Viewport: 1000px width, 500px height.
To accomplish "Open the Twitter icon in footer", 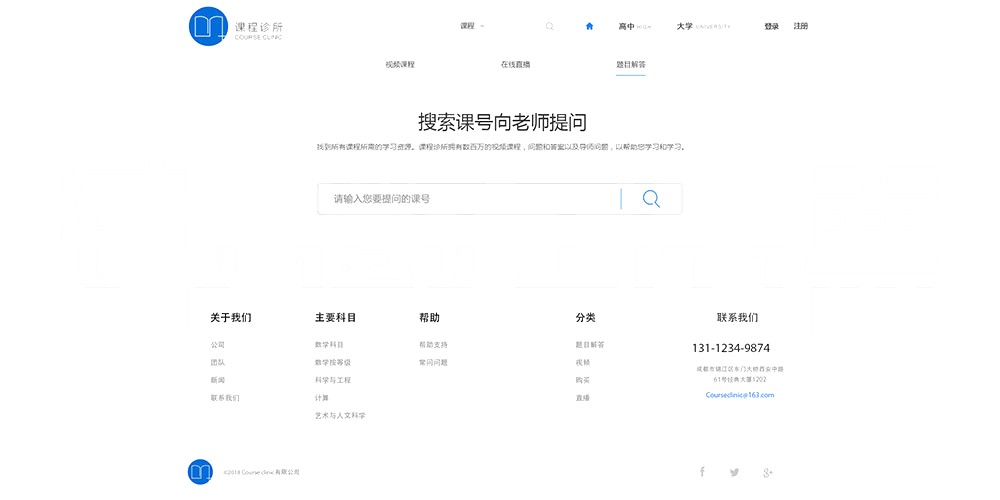I will pos(734,472).
